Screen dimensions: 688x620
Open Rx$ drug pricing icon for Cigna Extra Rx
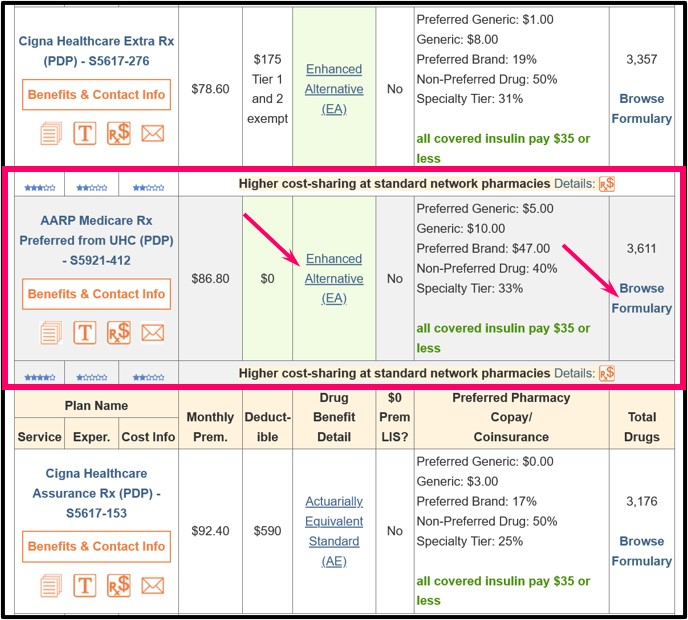[x=119, y=133]
